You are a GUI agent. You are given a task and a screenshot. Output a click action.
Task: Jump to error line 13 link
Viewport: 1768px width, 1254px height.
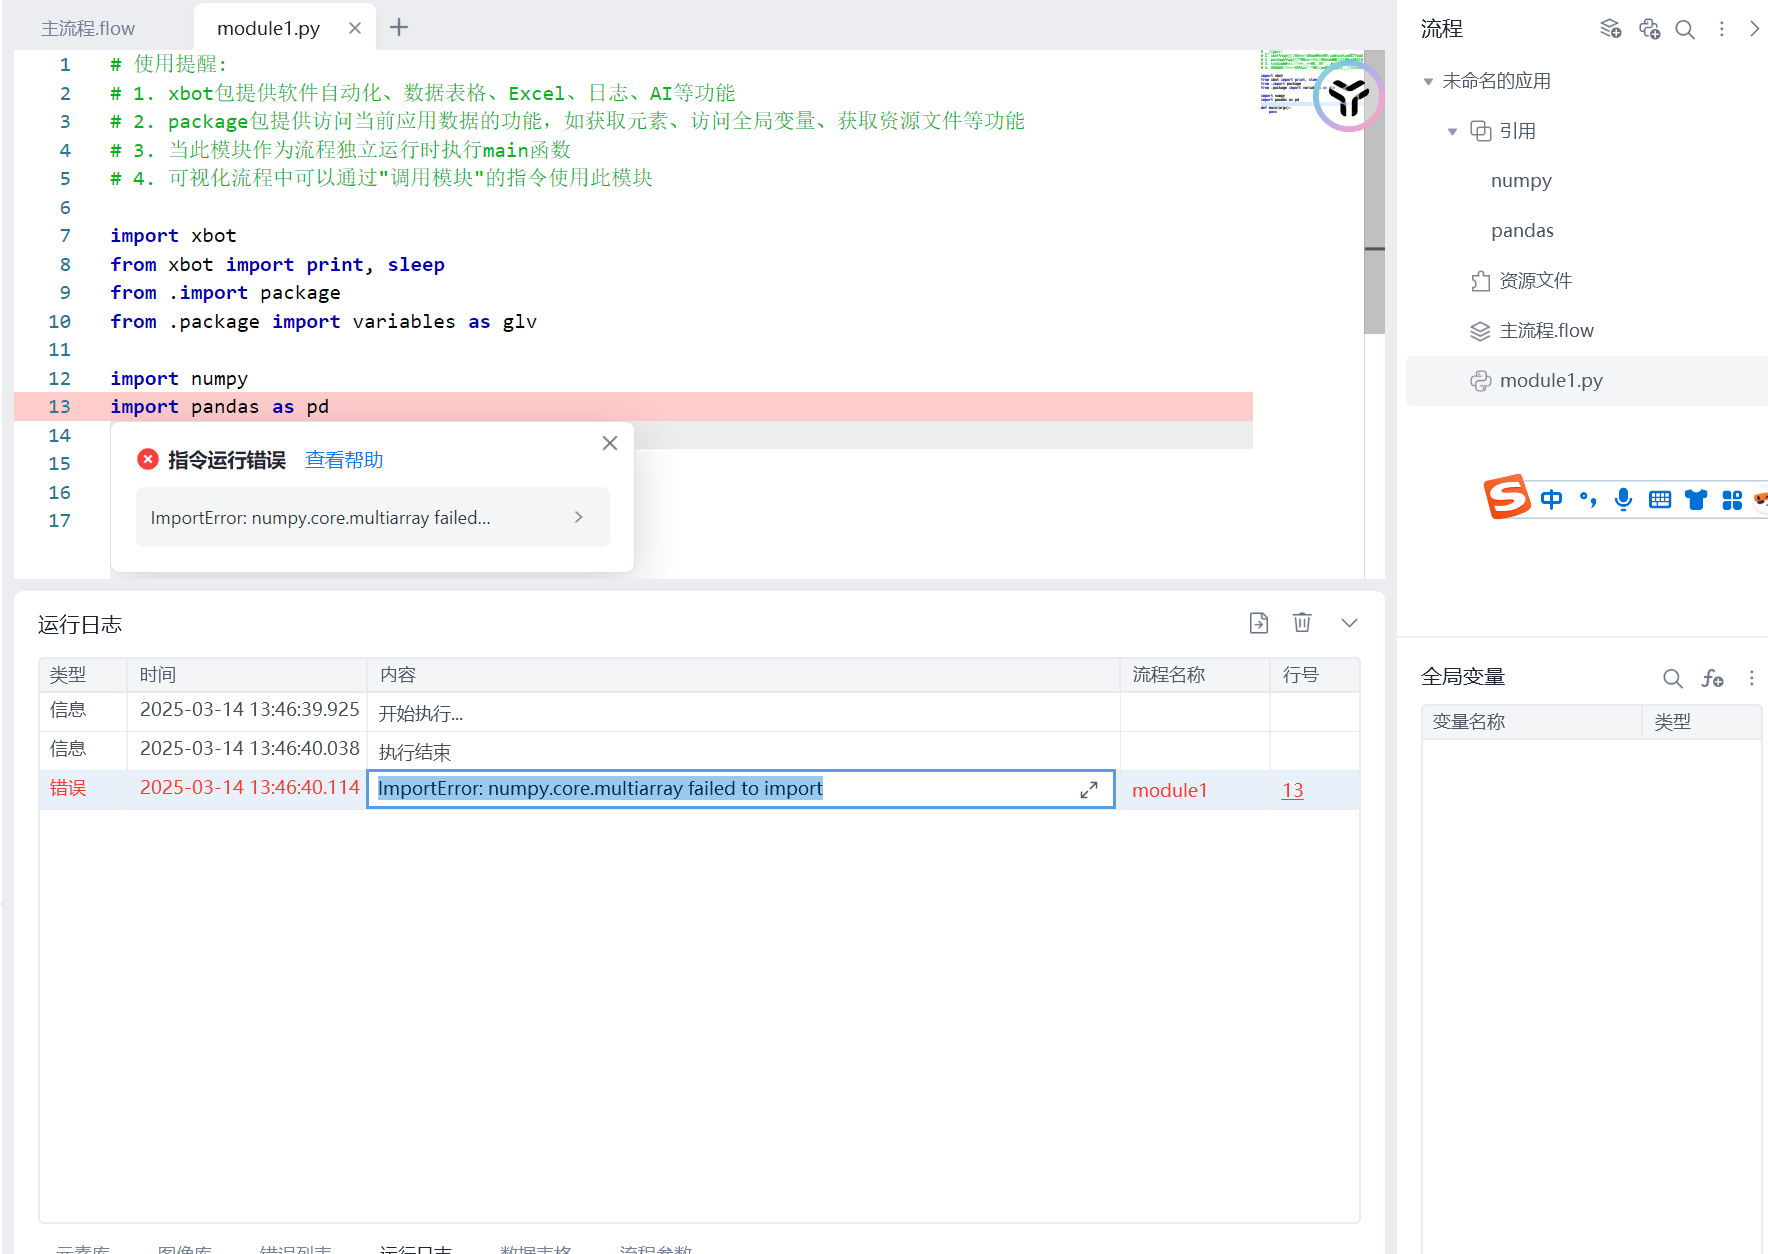(x=1292, y=790)
